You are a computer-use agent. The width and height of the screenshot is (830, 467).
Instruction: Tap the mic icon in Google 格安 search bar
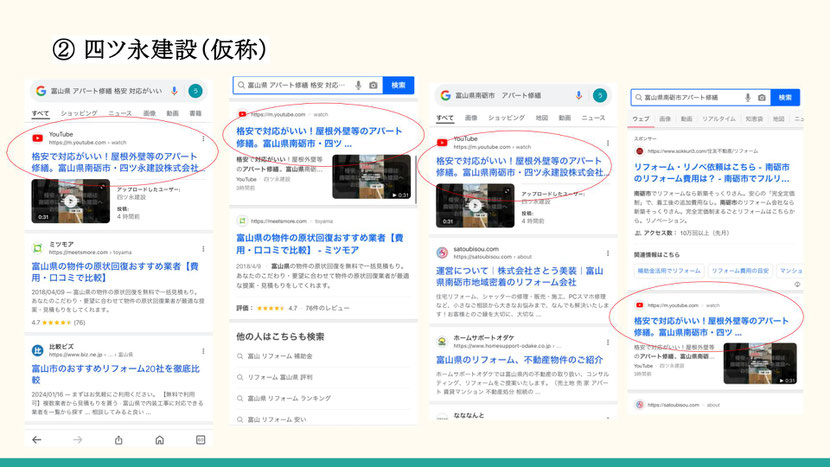coord(174,91)
